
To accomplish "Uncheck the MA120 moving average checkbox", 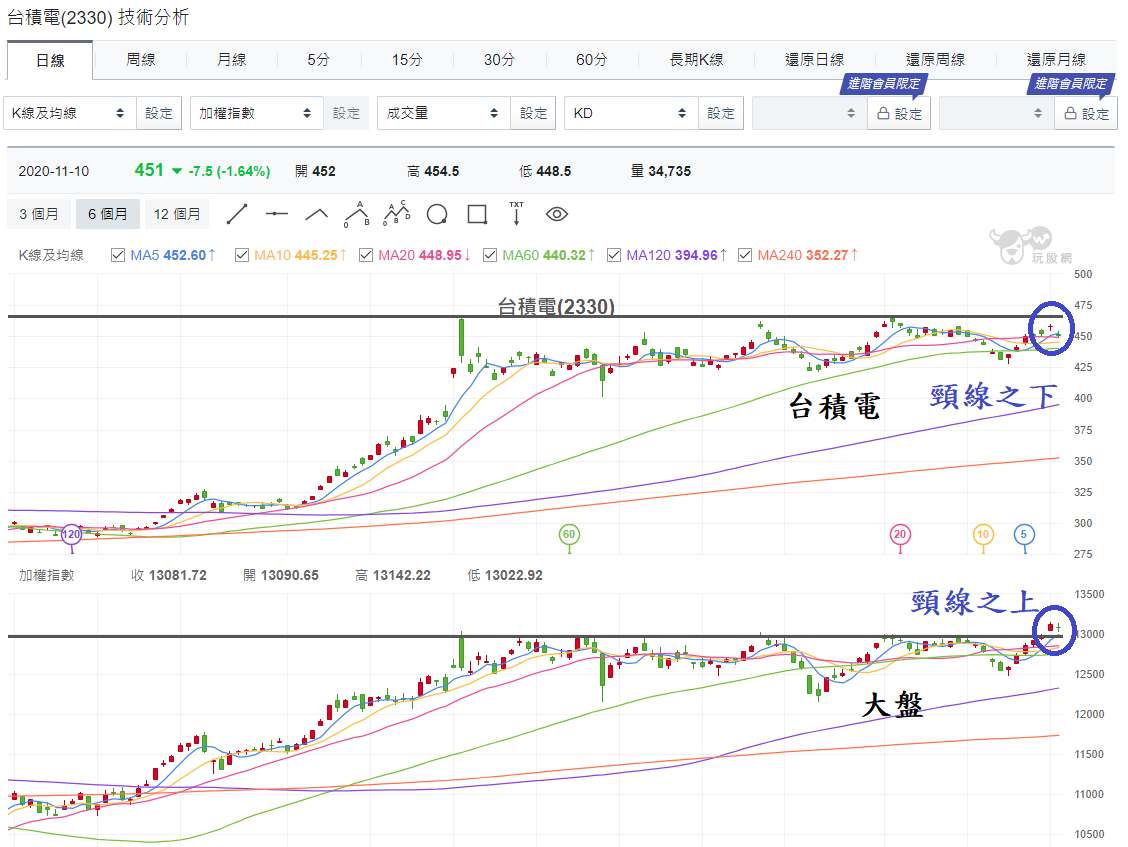I will point(614,255).
